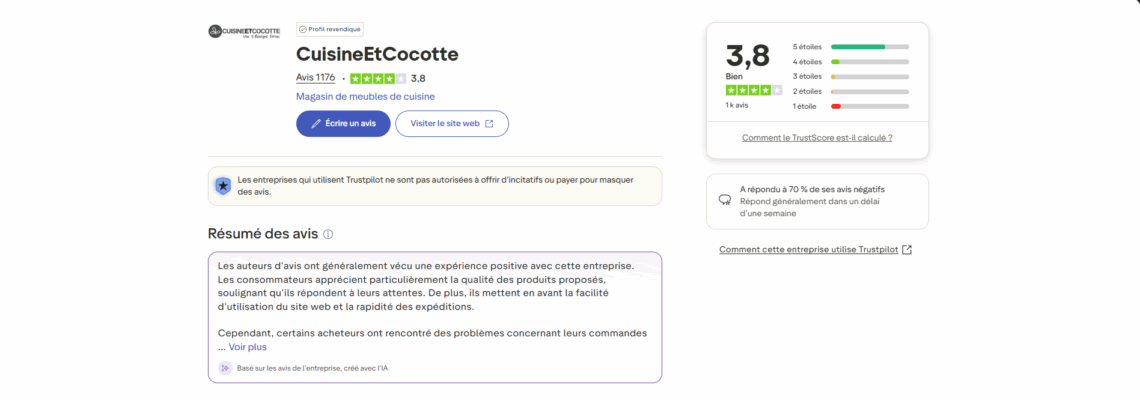Viewport: 1140px width, 400px height.
Task: Click the external link icon in 'Visiter le site web'
Action: [x=491, y=124]
